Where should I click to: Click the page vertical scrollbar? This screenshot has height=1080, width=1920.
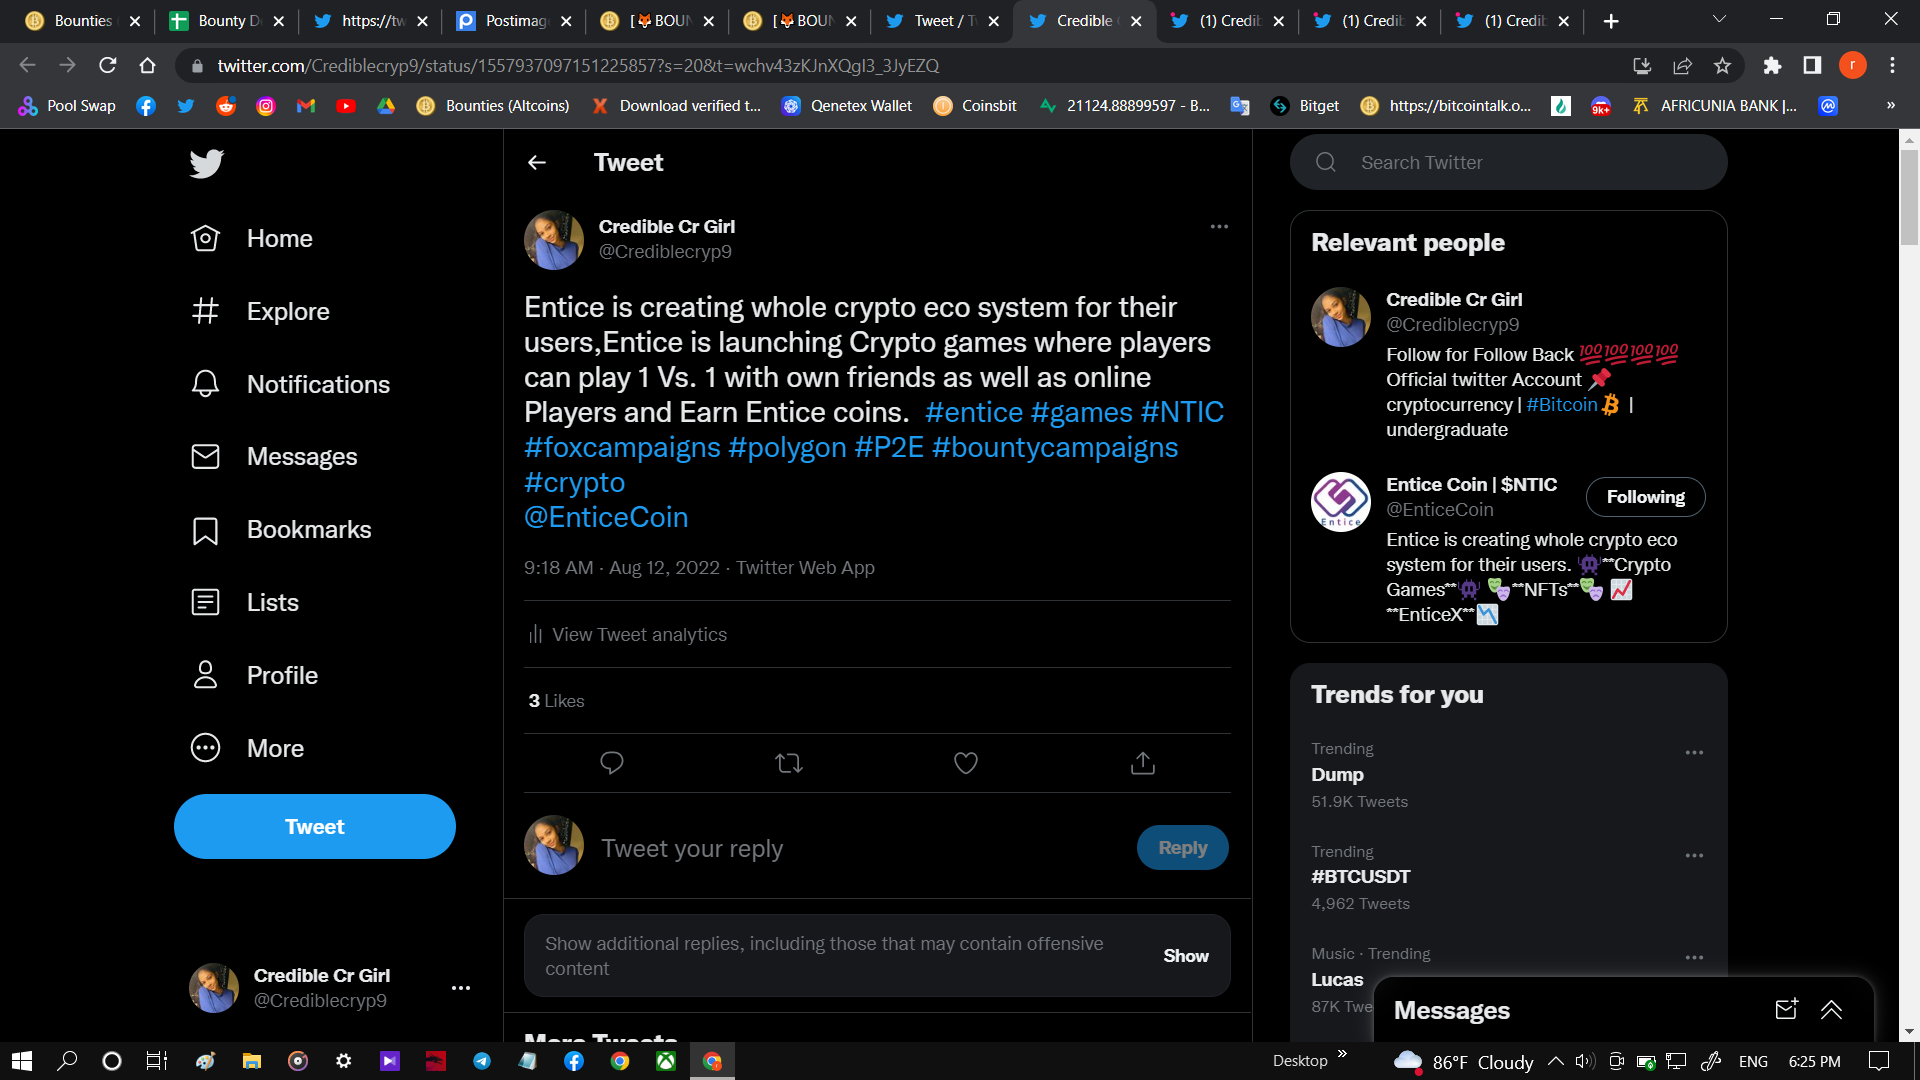(1909, 198)
